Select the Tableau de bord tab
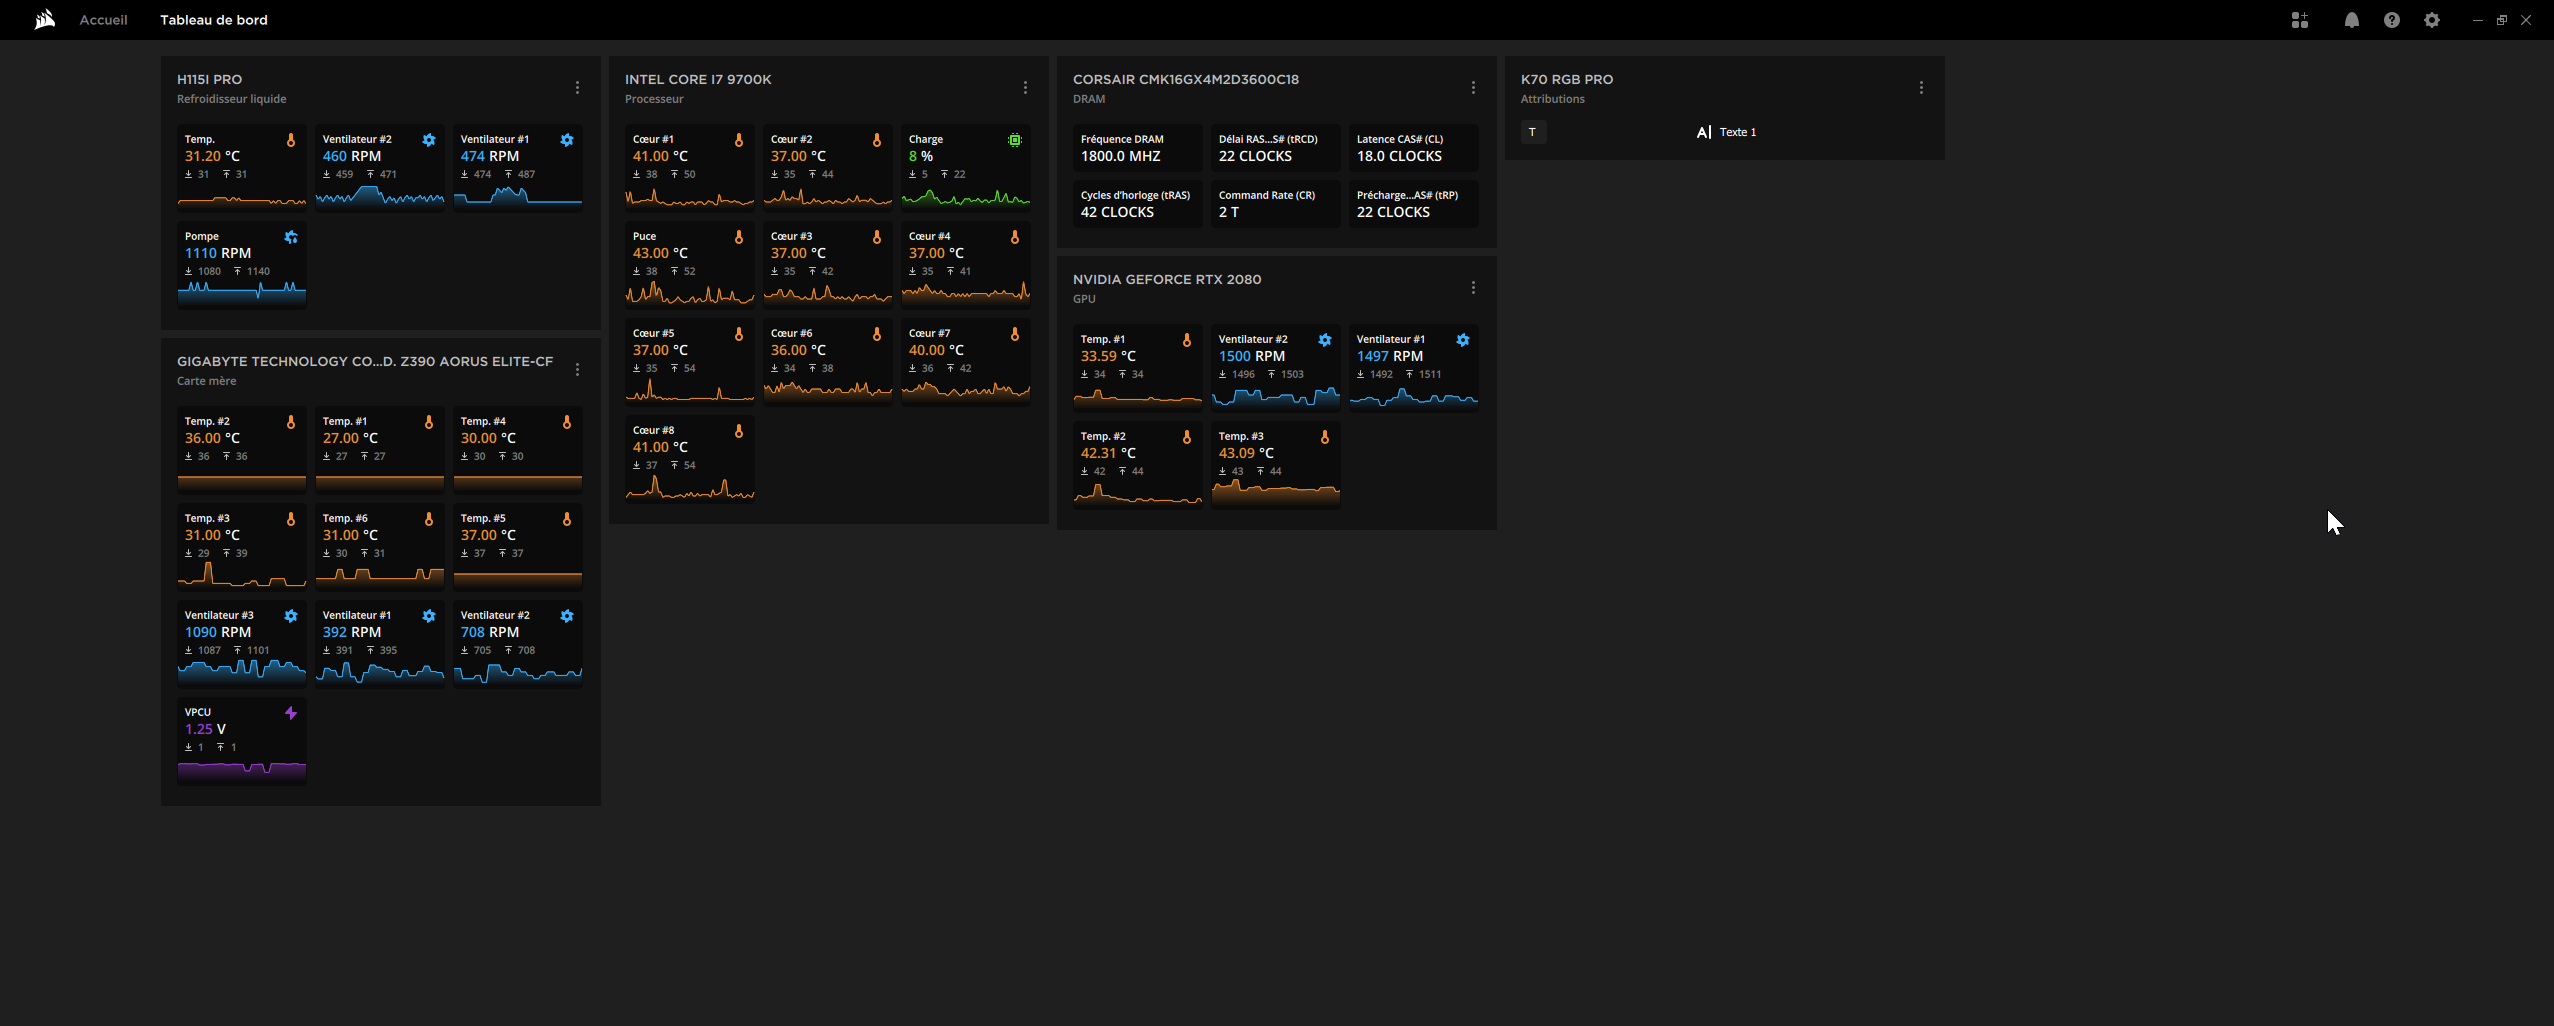 (x=214, y=20)
